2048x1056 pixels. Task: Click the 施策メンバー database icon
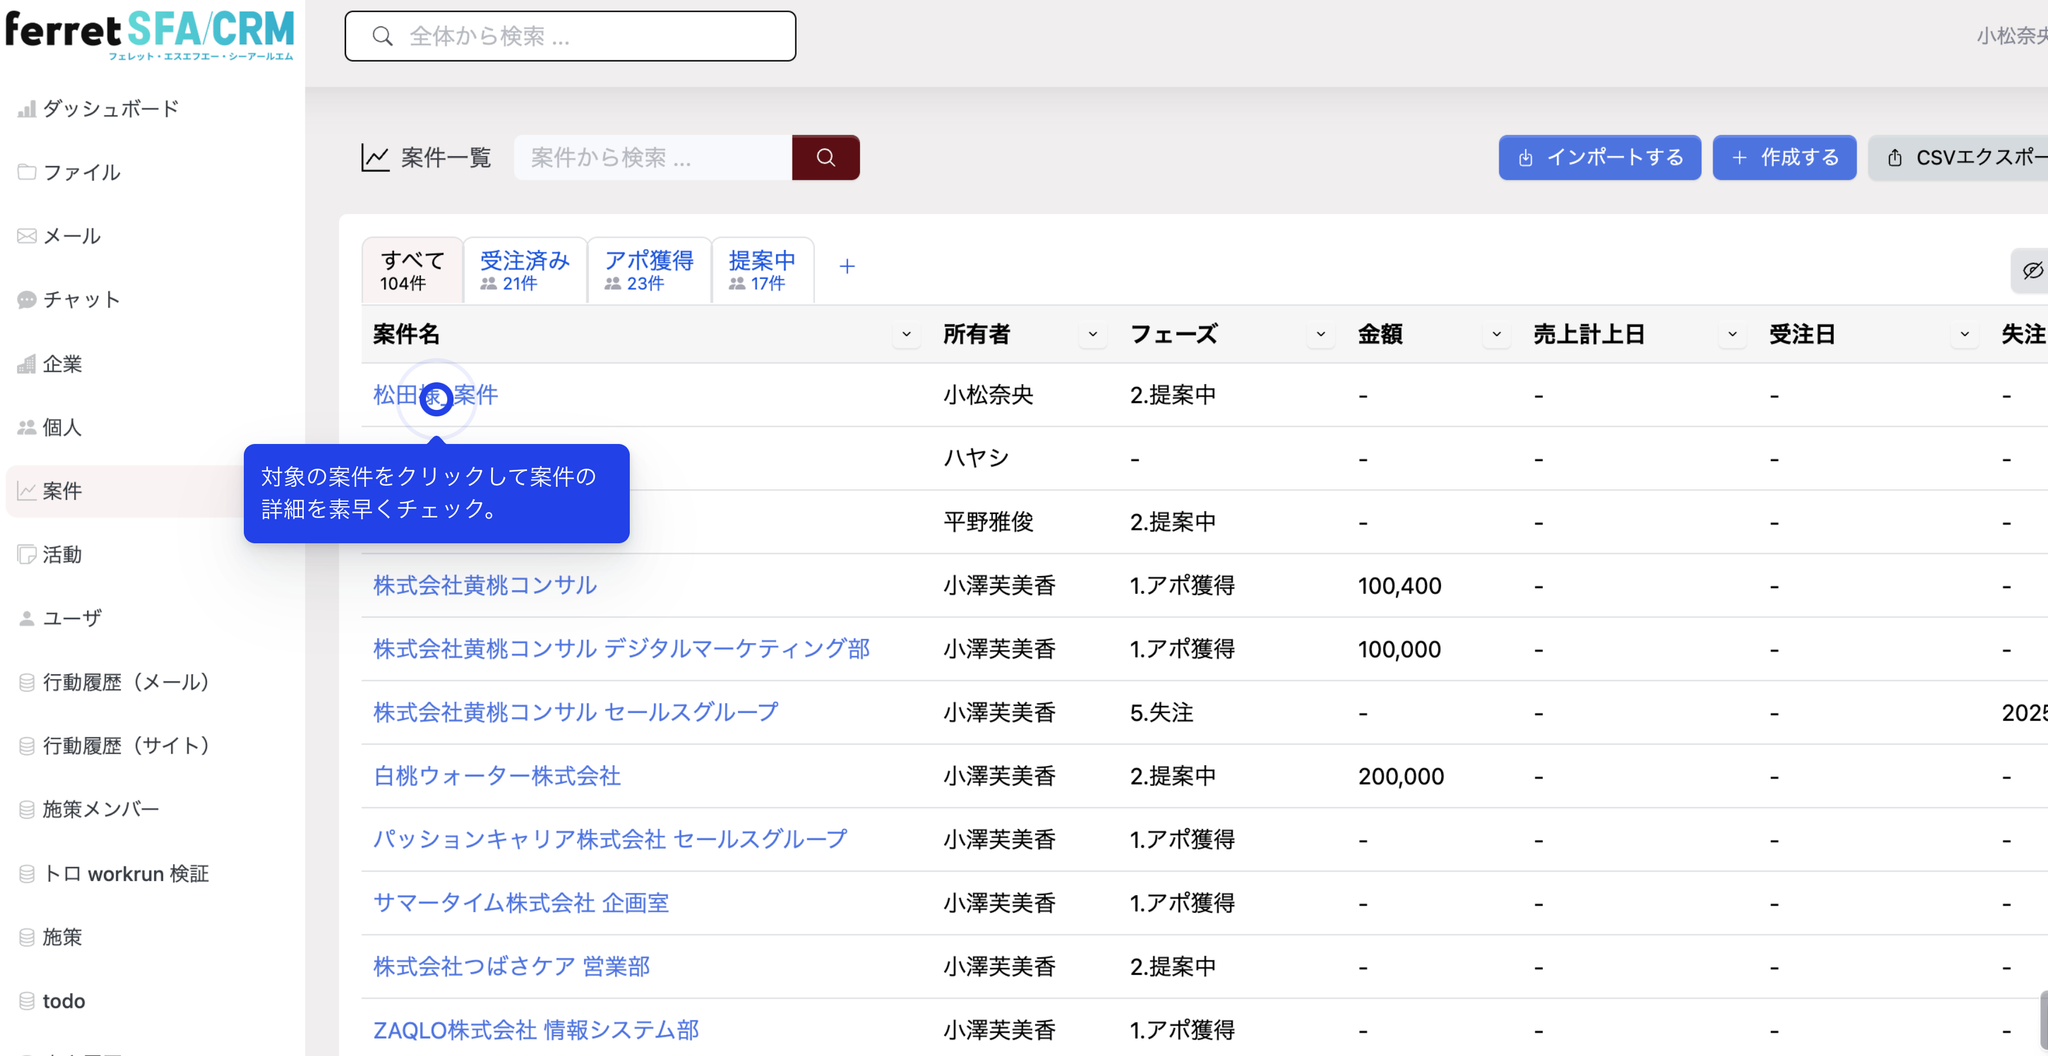click(x=27, y=809)
